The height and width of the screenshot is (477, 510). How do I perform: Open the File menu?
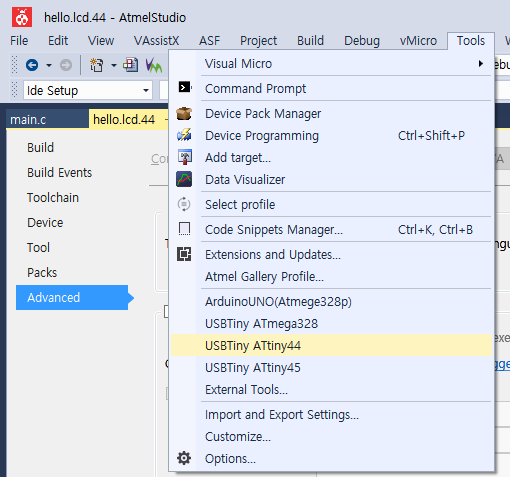click(19, 41)
